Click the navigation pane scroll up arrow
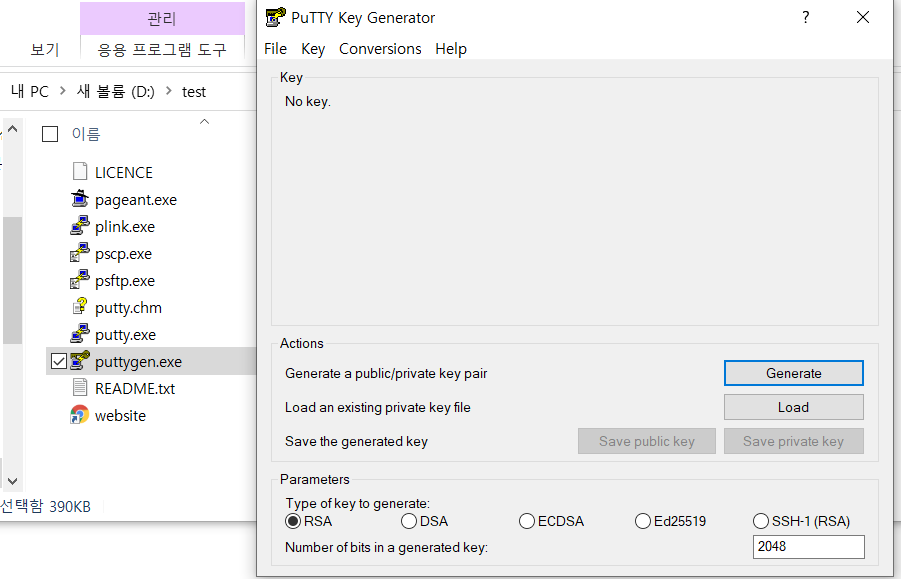The width and height of the screenshot is (901, 579). 12,129
